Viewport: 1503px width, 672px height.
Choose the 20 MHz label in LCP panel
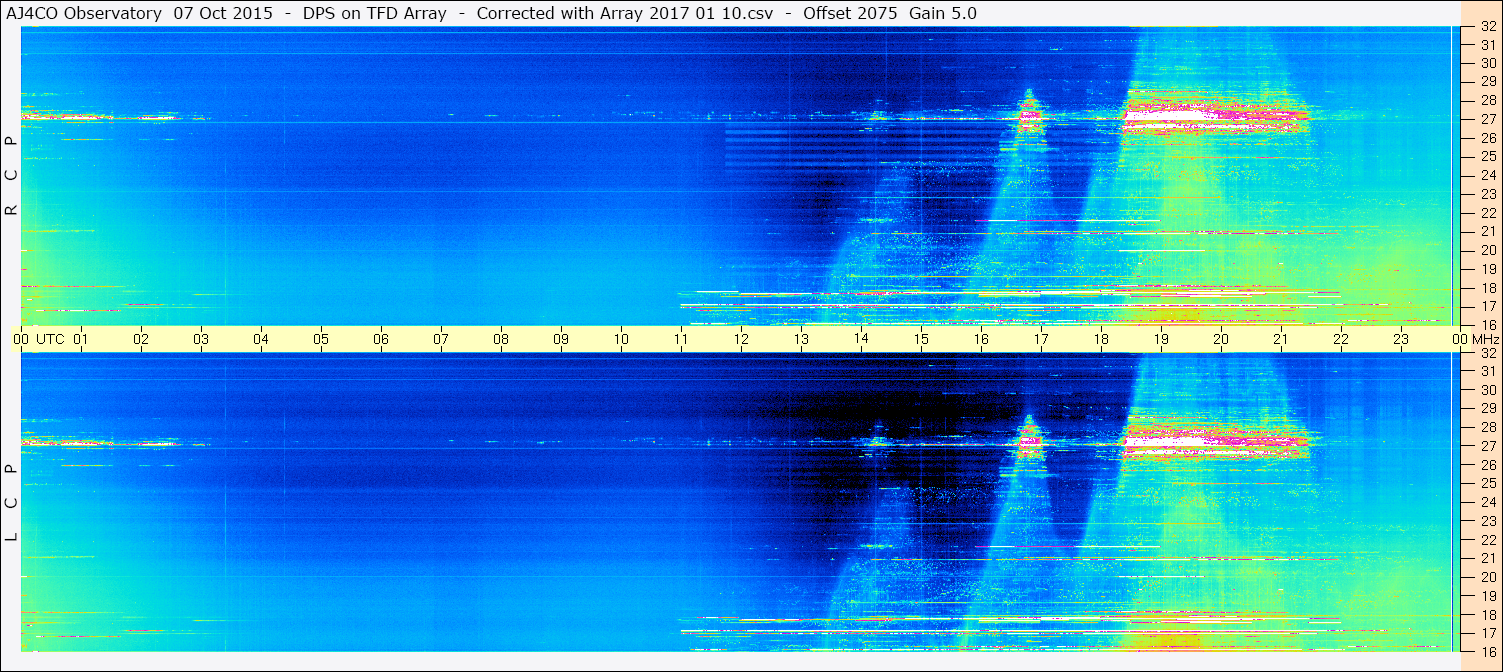[x=1487, y=577]
